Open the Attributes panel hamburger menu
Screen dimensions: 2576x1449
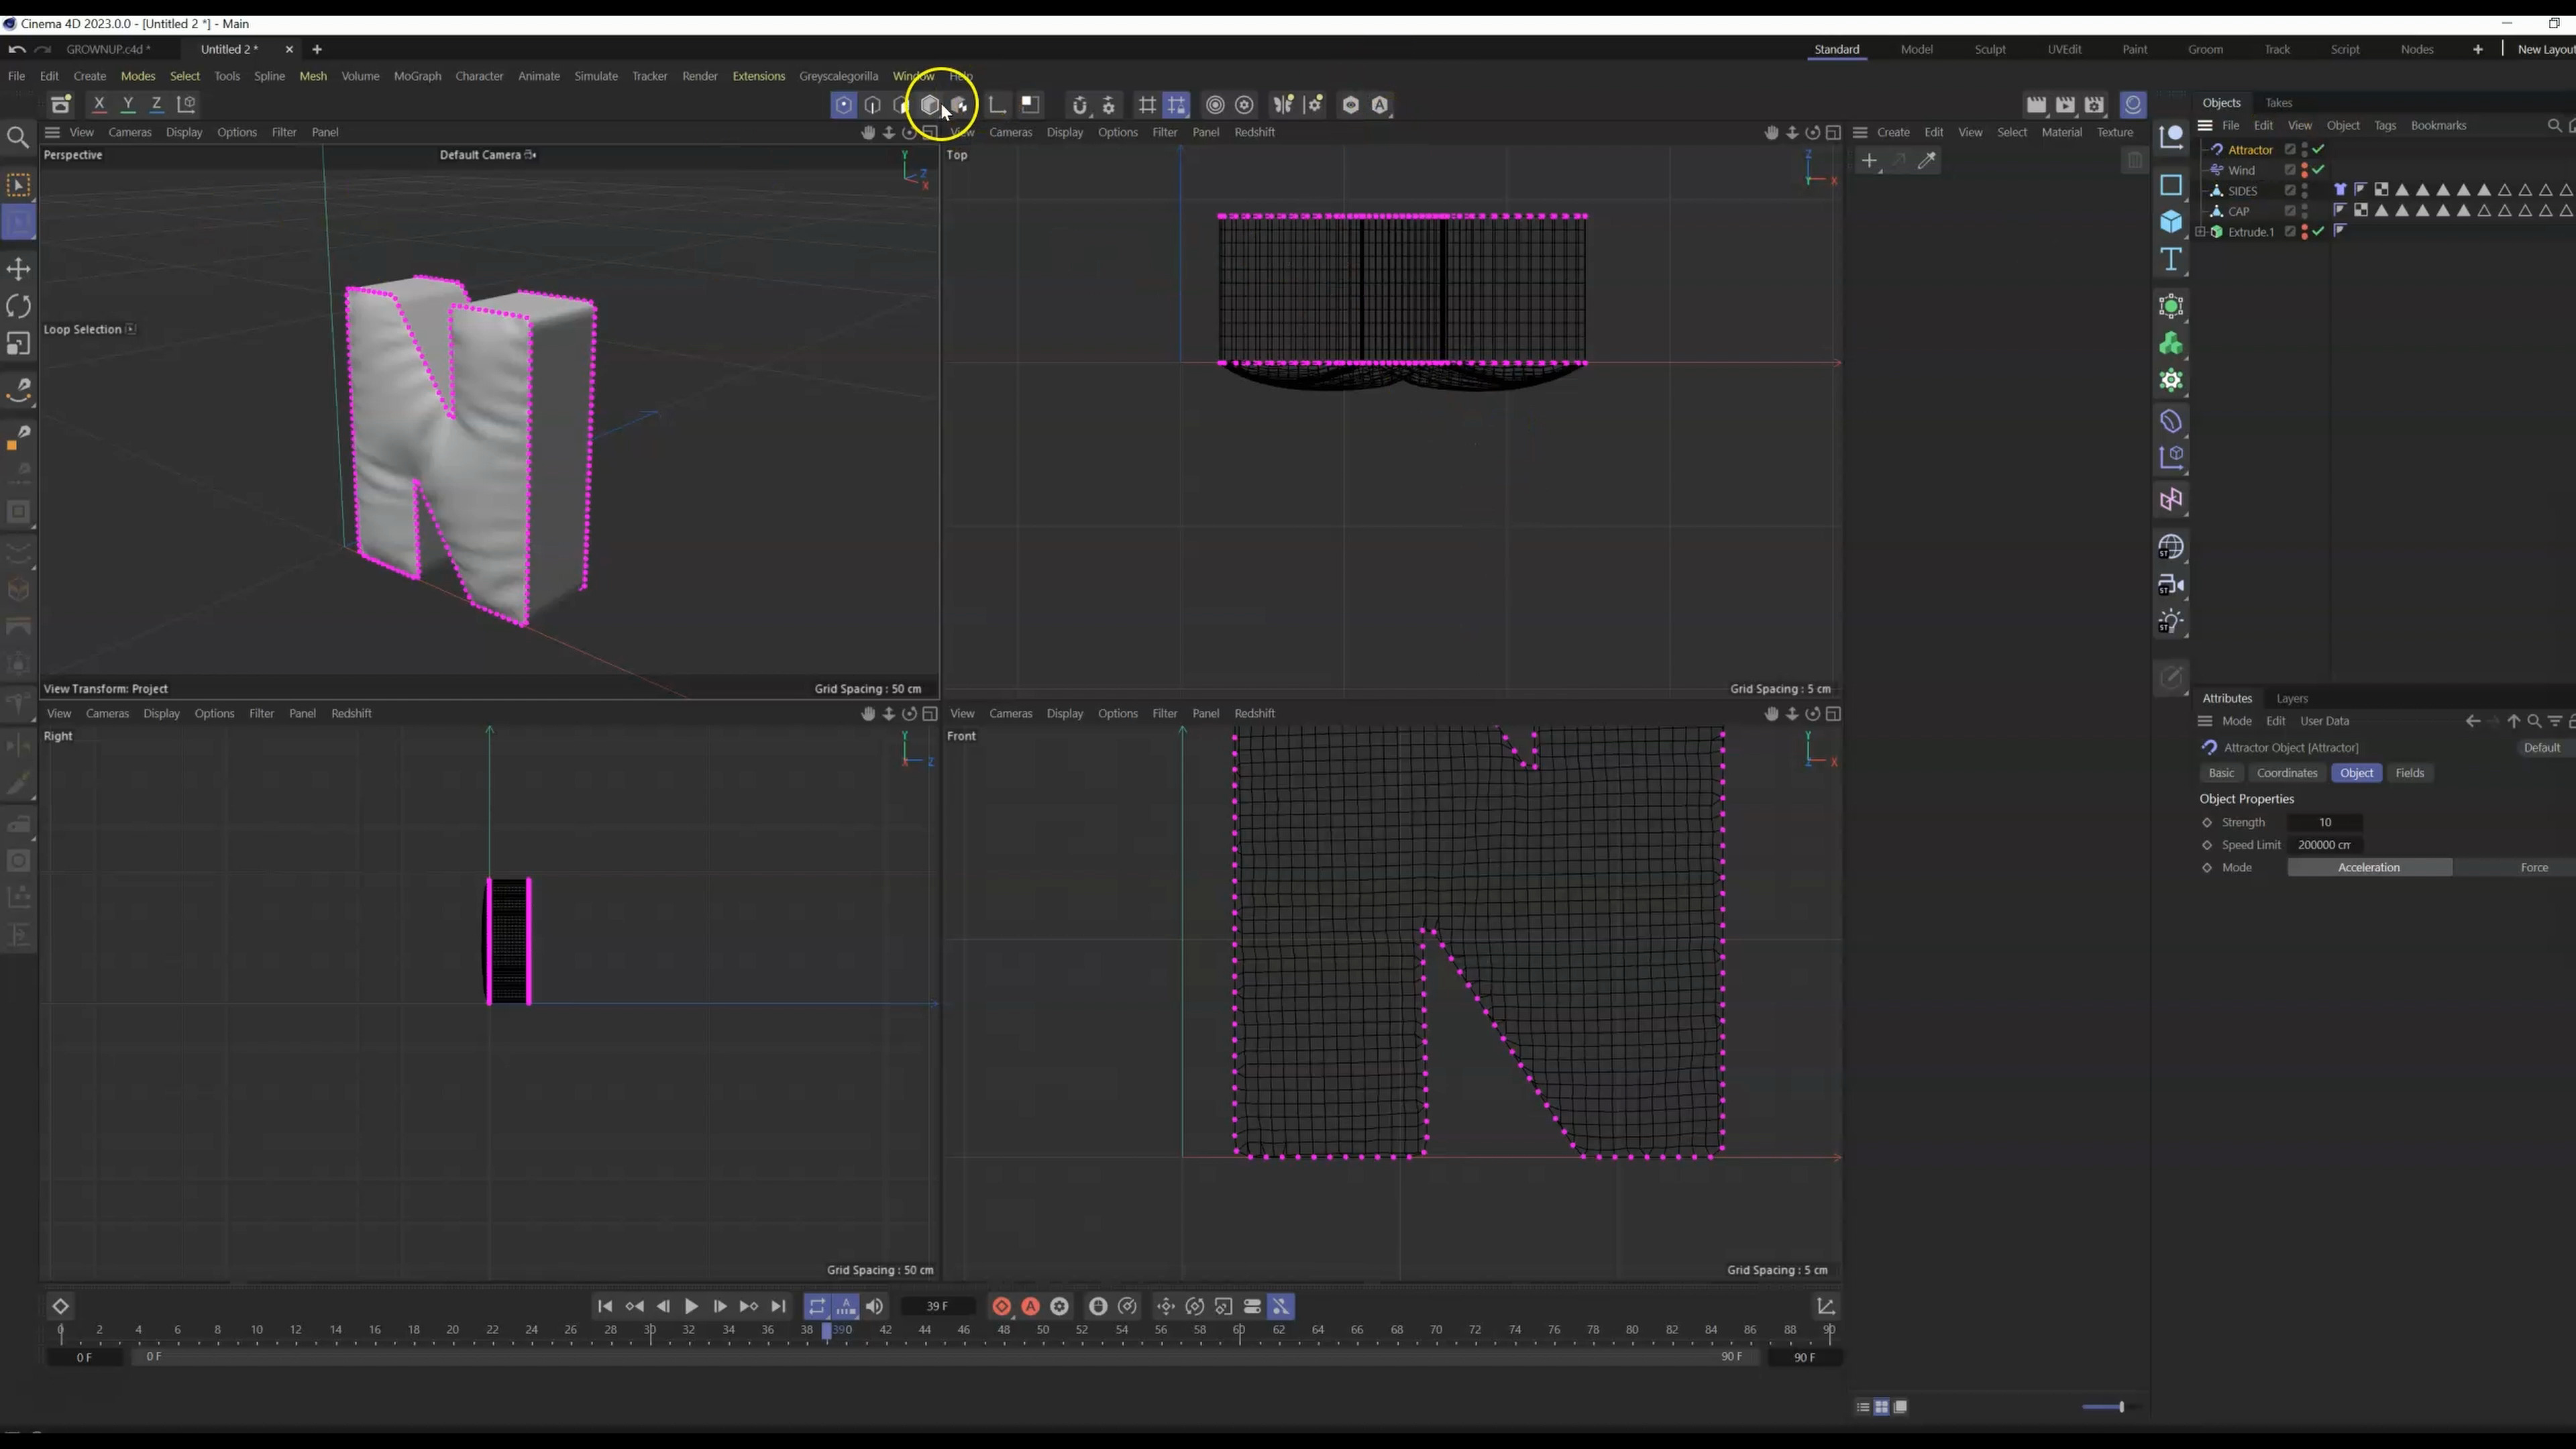coord(2204,721)
